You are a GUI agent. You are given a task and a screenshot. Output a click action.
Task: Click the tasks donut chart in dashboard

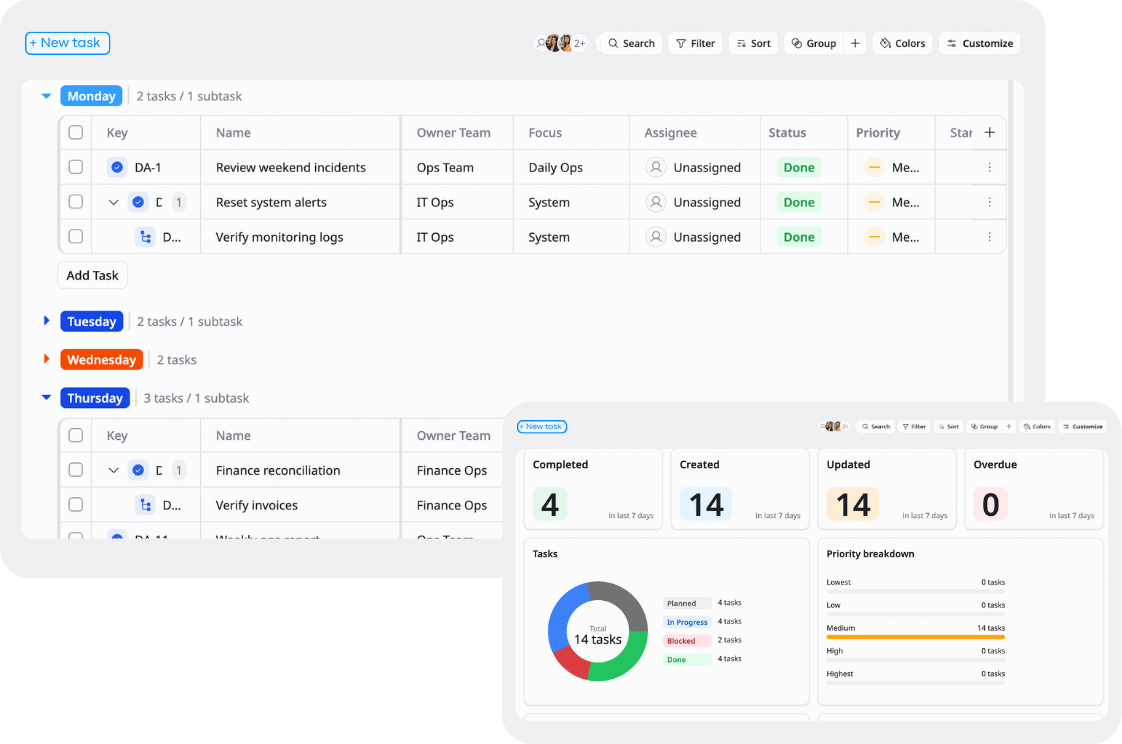[x=597, y=631]
